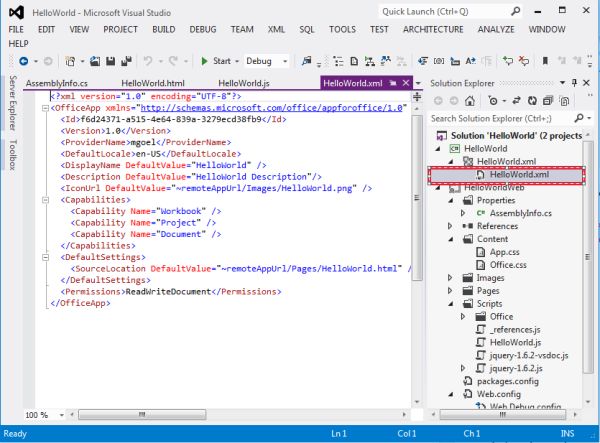This screenshot has width=600, height=443.
Task: Click the Navigate Backward toolbar icon
Action: point(24,61)
